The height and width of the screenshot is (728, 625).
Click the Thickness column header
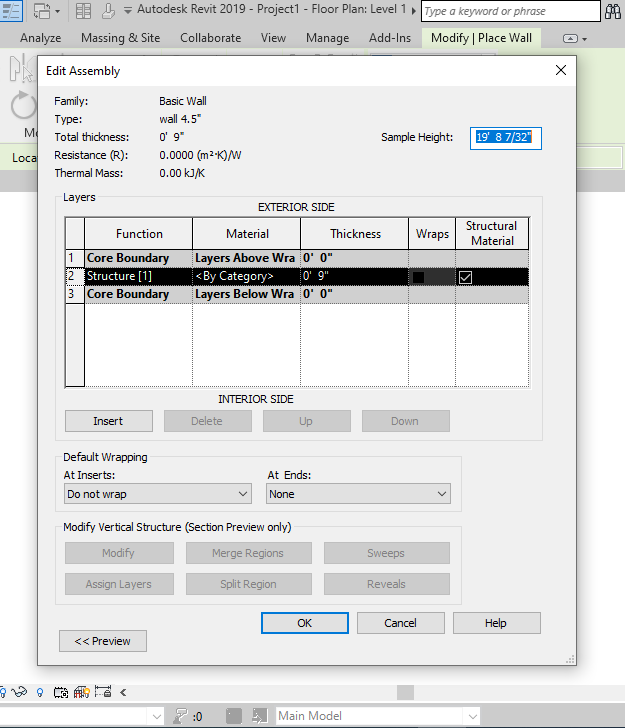[x=355, y=234]
